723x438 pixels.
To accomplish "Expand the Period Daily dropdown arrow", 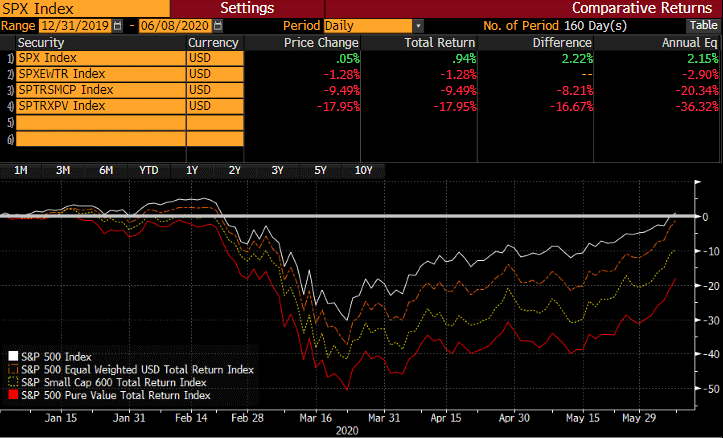I will [418, 26].
